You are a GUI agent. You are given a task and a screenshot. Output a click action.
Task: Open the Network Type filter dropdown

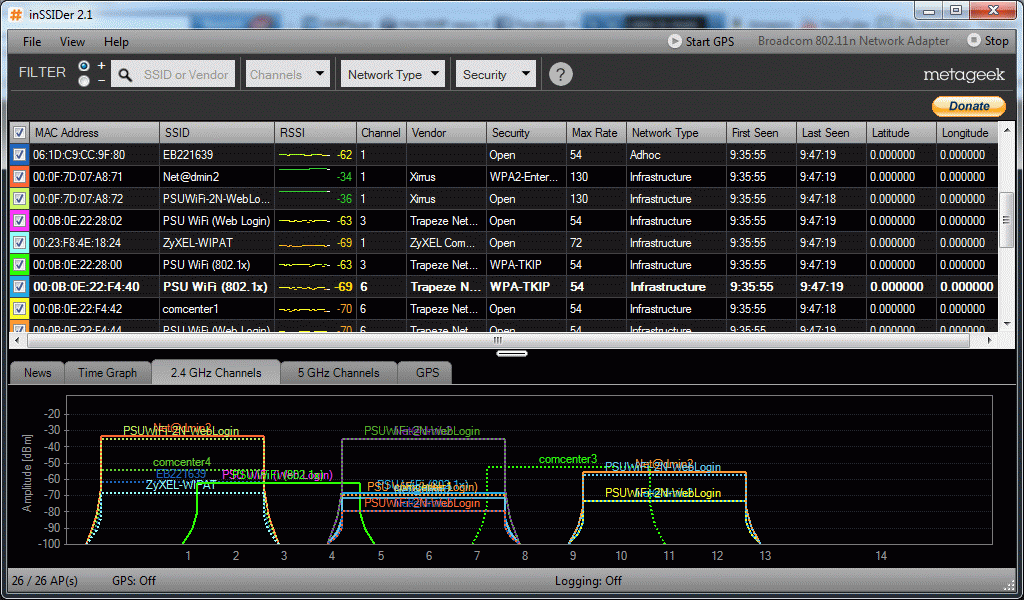392,74
